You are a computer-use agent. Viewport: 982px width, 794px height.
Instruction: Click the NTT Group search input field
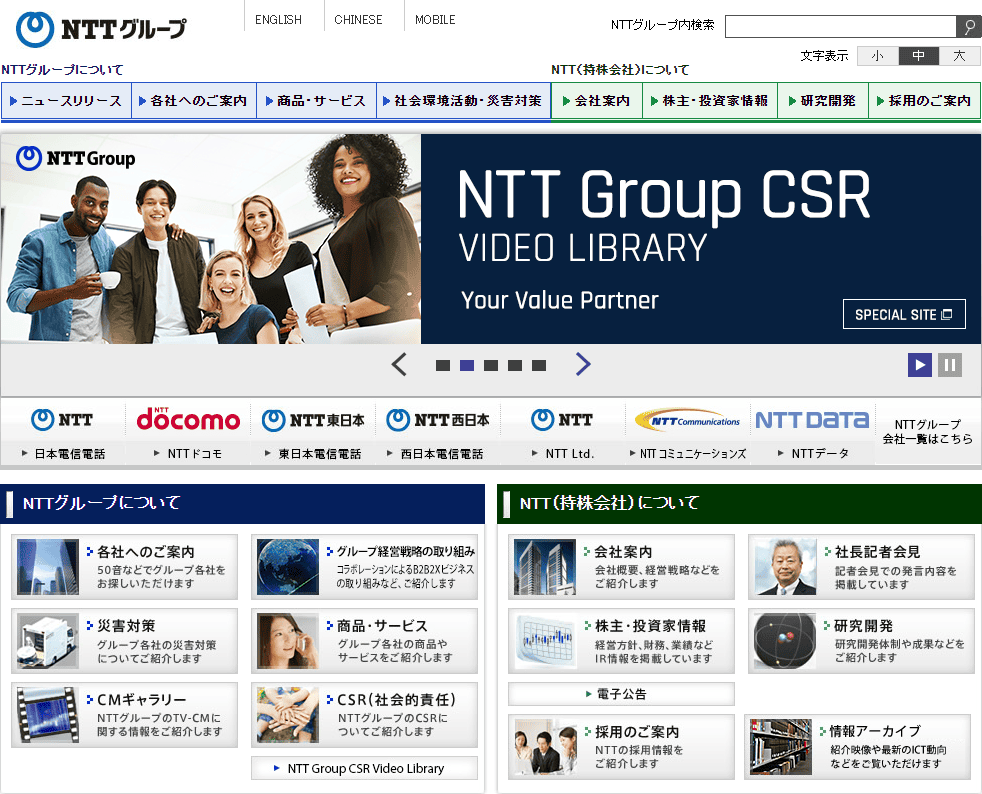tap(840, 27)
